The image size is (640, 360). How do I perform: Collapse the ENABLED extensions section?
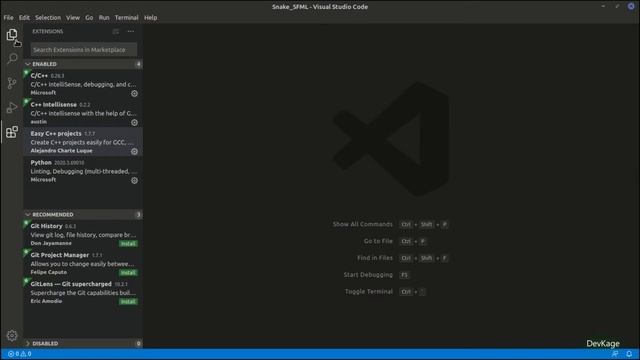(x=83, y=64)
